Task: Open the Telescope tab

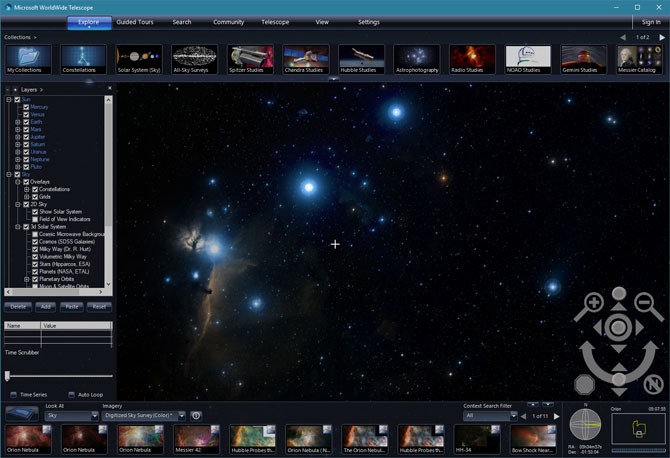Action: pyautogui.click(x=275, y=22)
